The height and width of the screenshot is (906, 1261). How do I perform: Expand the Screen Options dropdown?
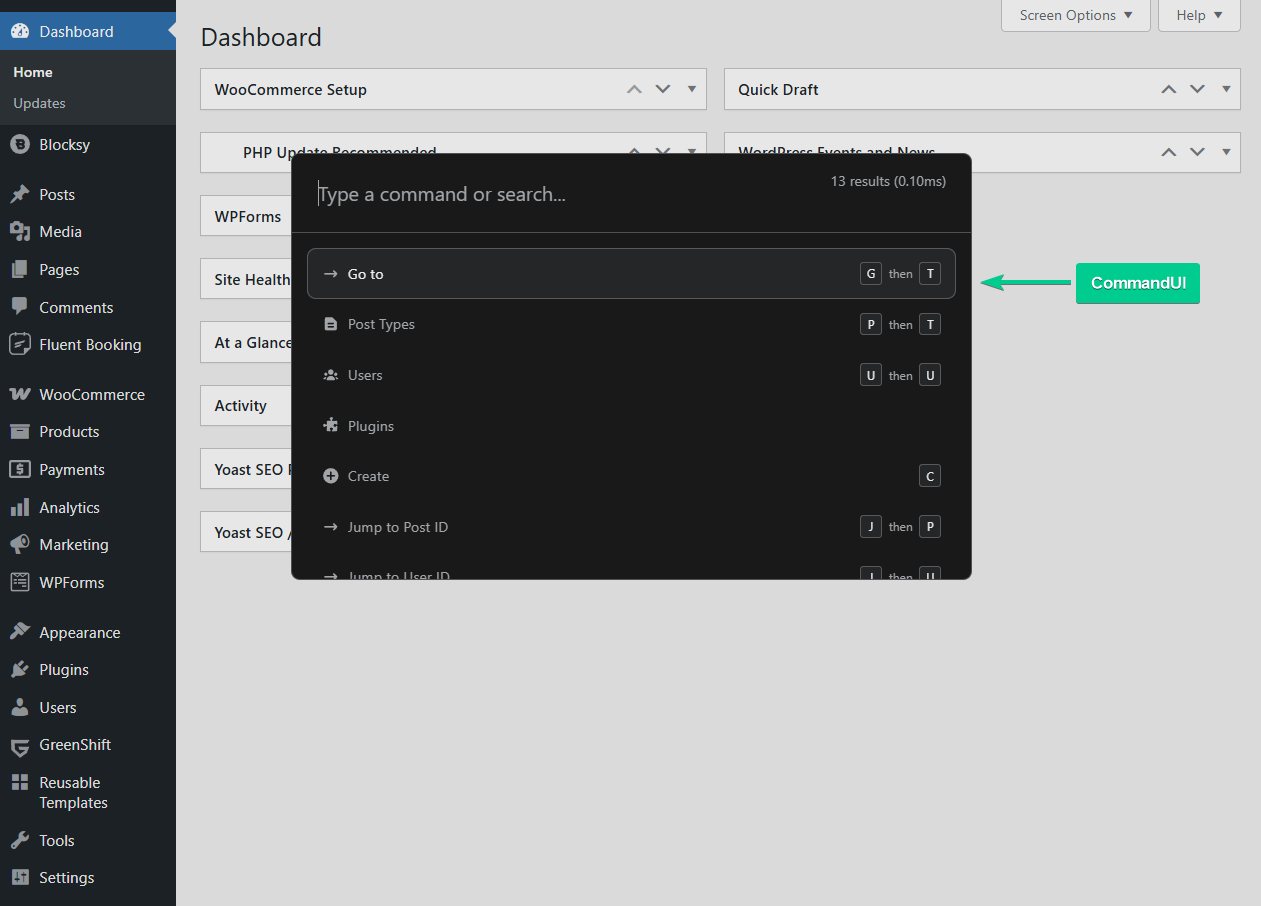point(1076,15)
